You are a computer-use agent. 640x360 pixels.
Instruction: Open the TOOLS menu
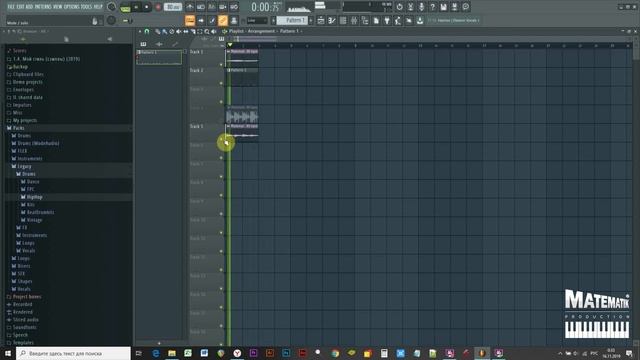[86, 7]
